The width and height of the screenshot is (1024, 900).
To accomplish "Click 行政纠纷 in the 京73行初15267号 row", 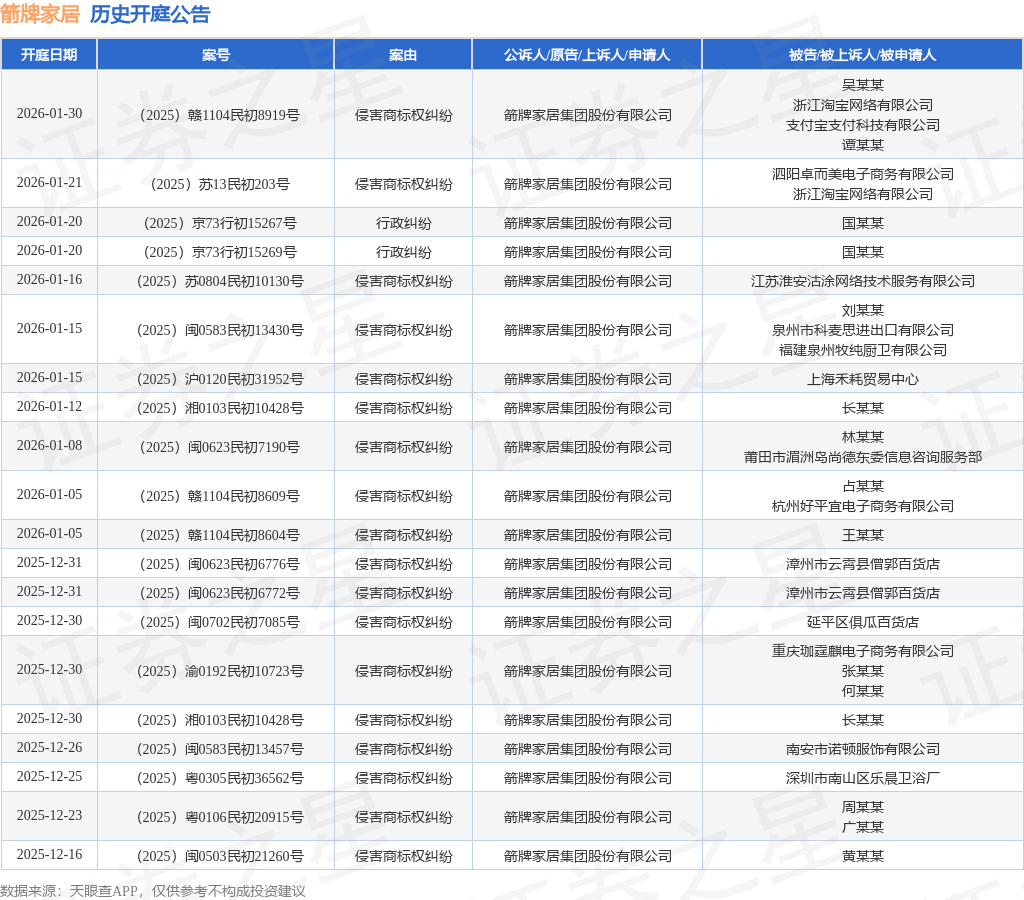I will pyautogui.click(x=403, y=223).
